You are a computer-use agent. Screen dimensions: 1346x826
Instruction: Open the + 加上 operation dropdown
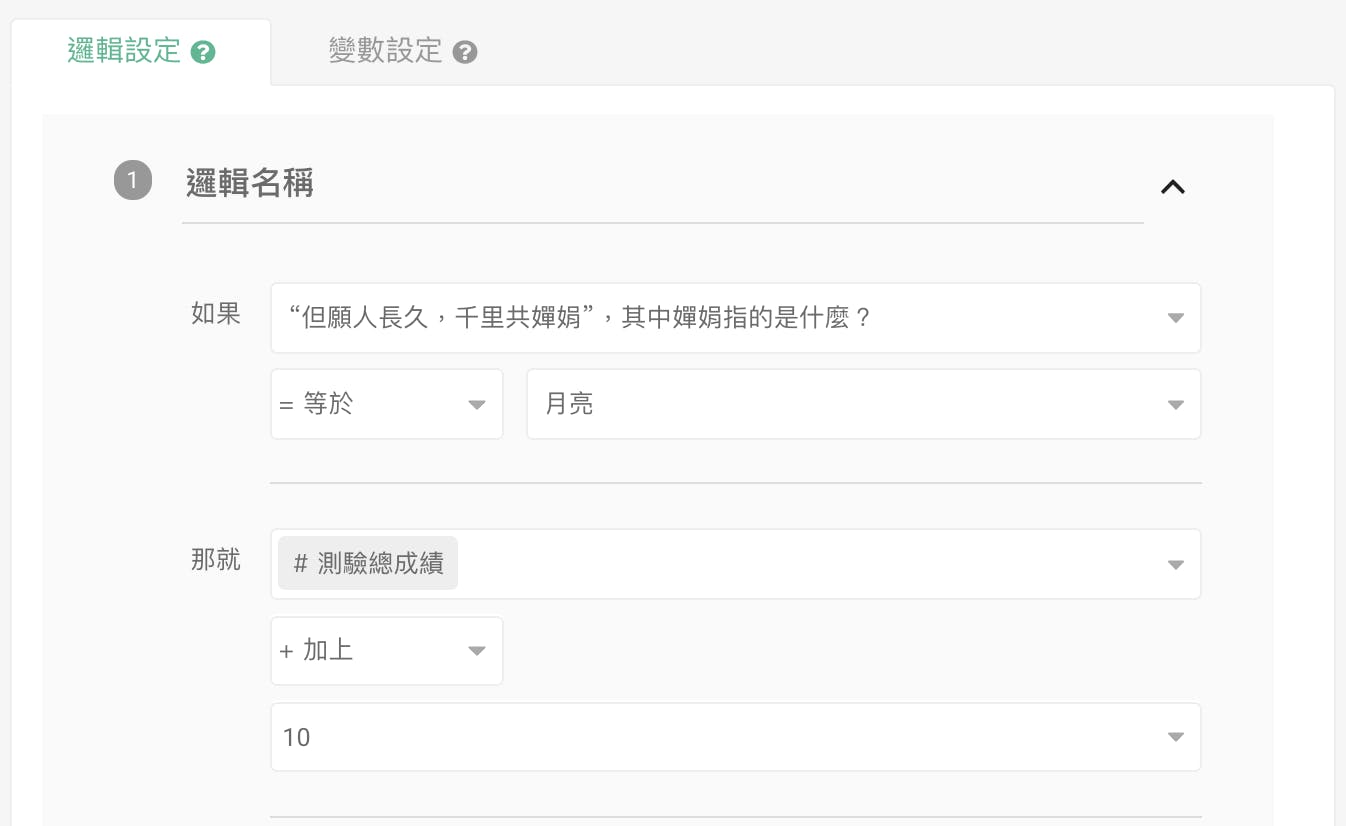point(386,651)
